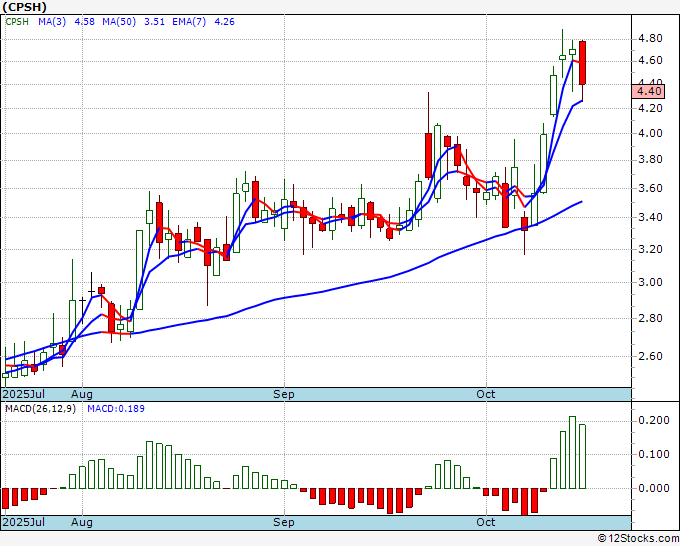Open the 12Stocks.com copyright link
Screen dimensions: 680x546
638,539
